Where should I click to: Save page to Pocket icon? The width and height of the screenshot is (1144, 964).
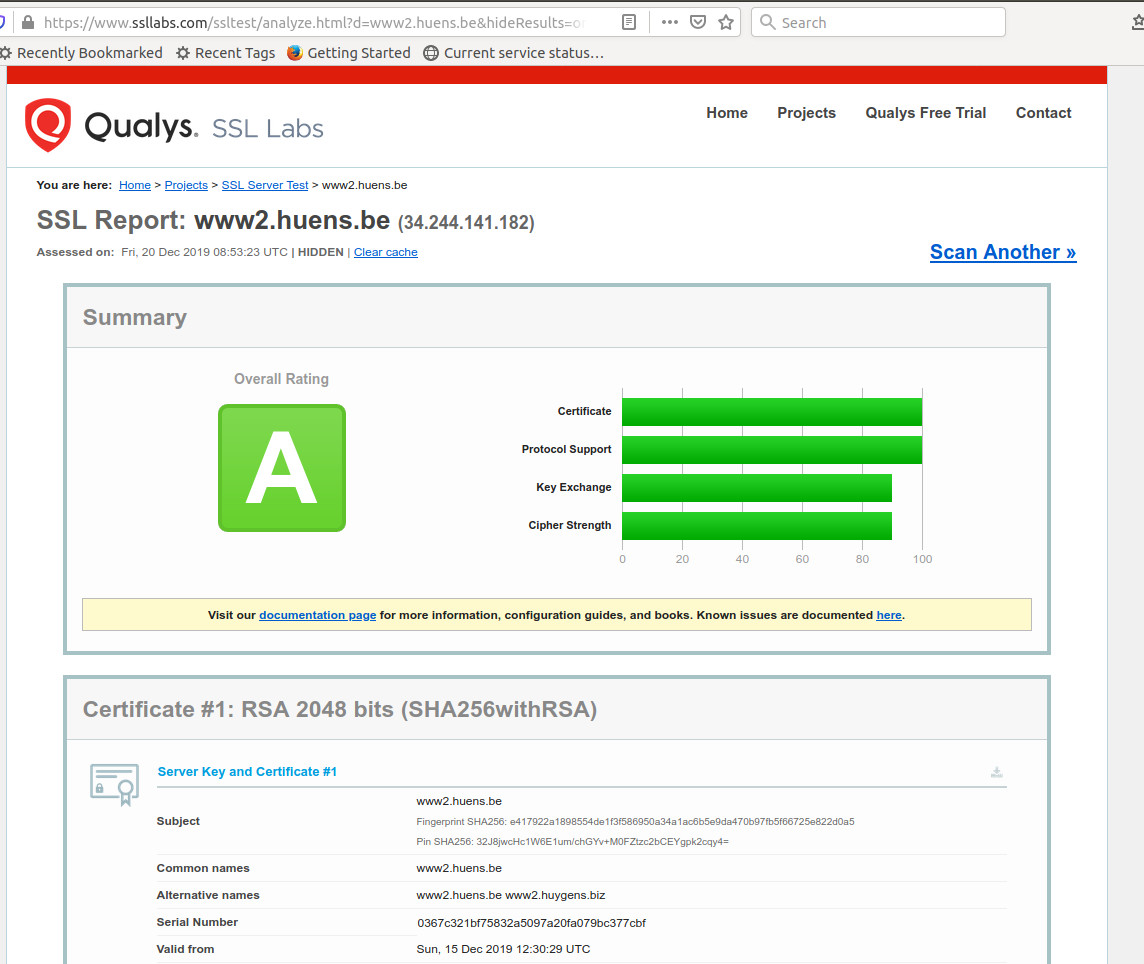(x=698, y=22)
